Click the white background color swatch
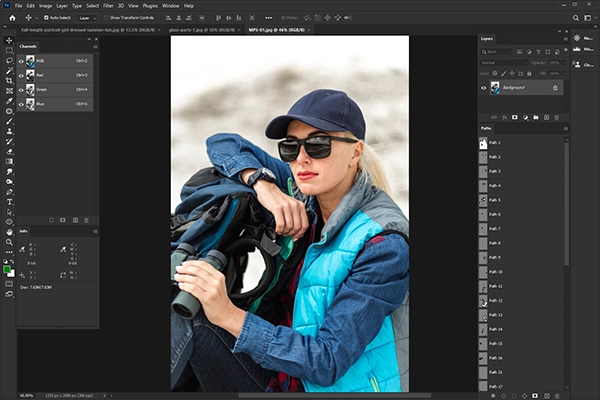 click(x=12, y=274)
